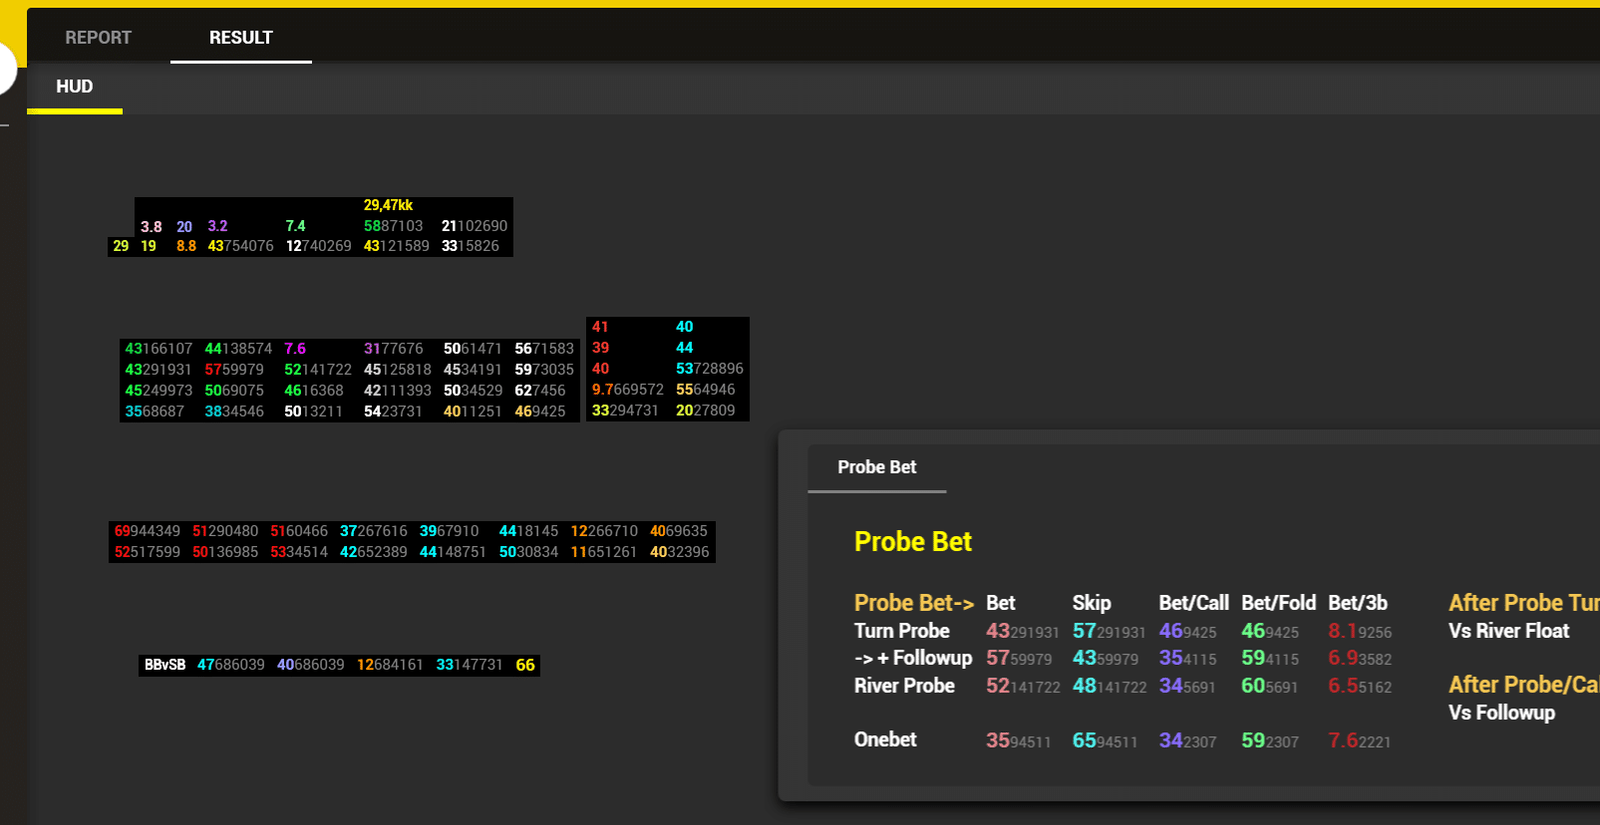Click the yellow Probe Bet heading
This screenshot has width=1600, height=825.
tap(913, 542)
